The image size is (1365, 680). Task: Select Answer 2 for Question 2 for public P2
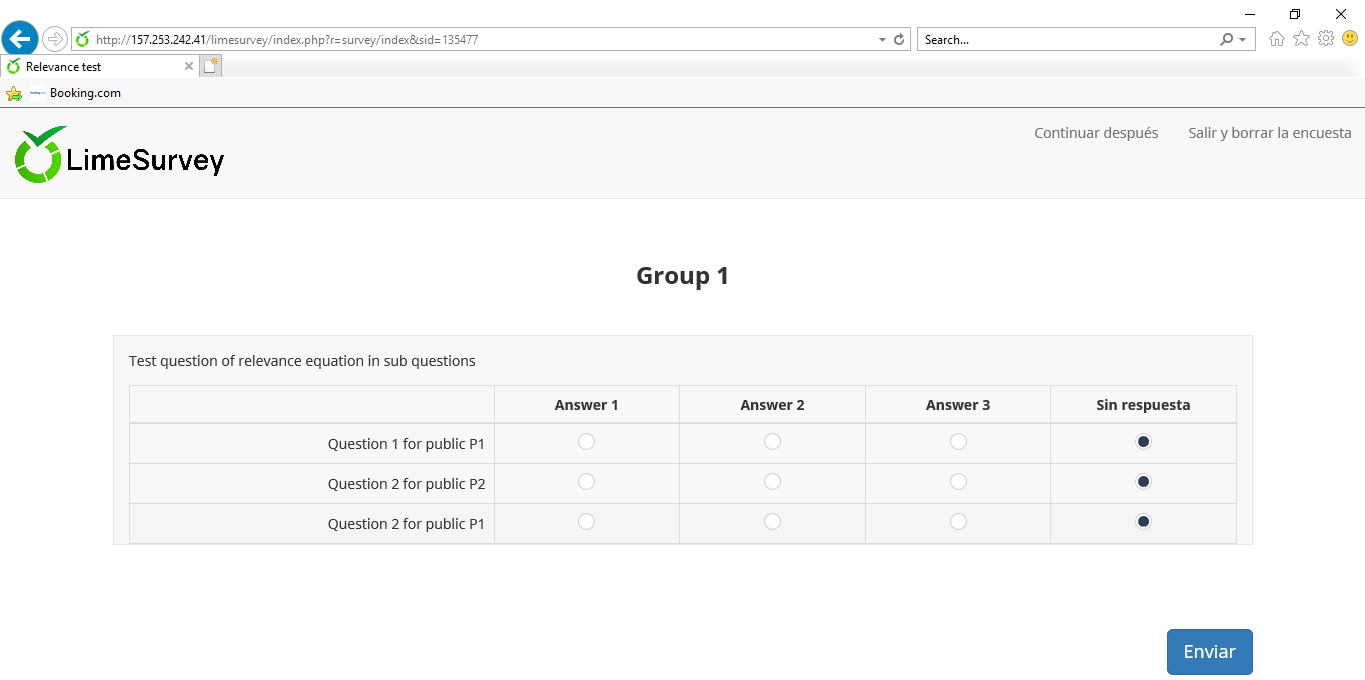coord(772,482)
